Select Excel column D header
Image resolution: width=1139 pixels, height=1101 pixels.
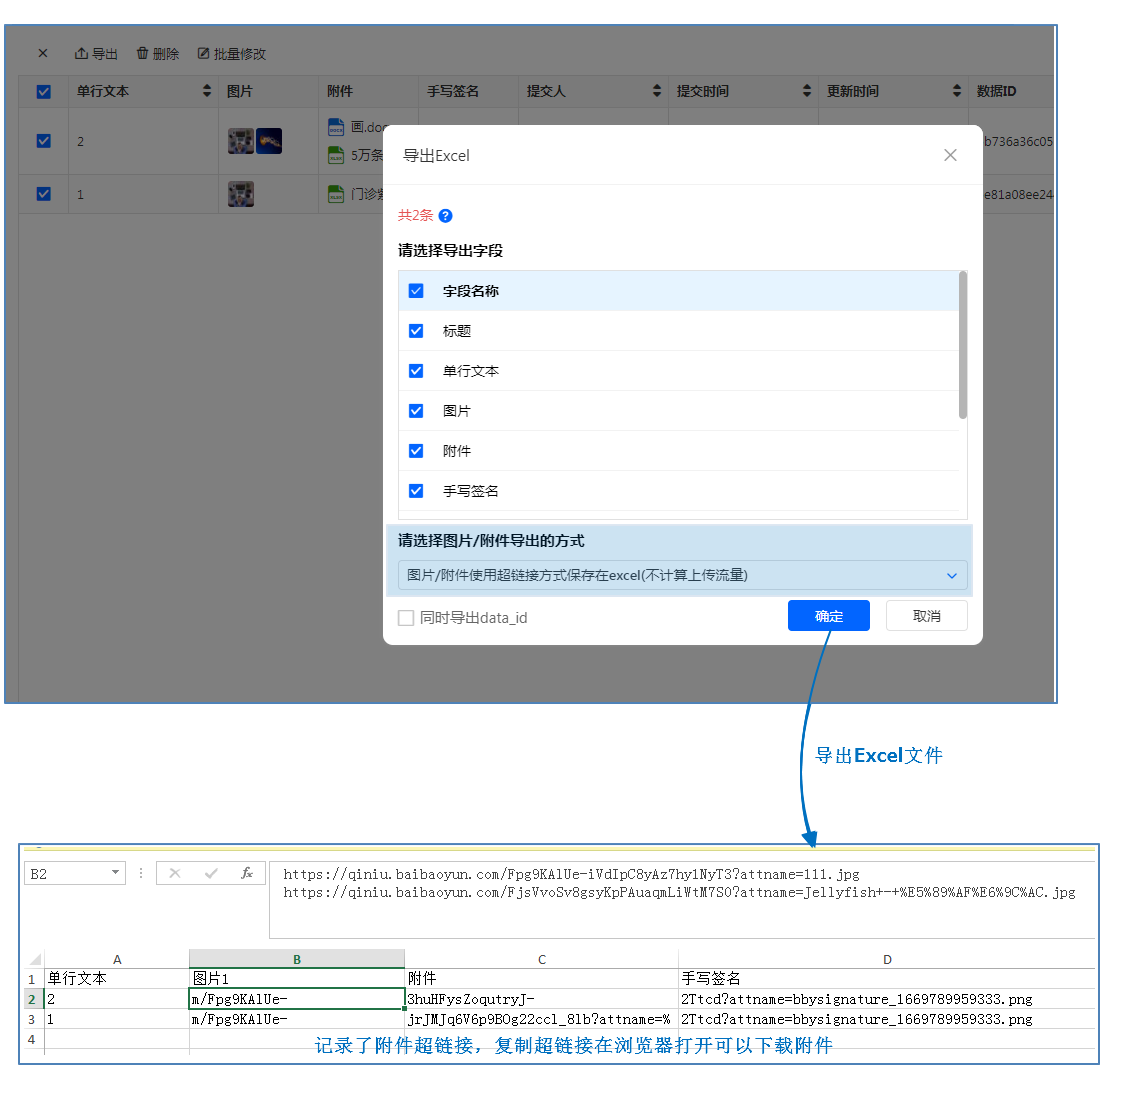(887, 959)
